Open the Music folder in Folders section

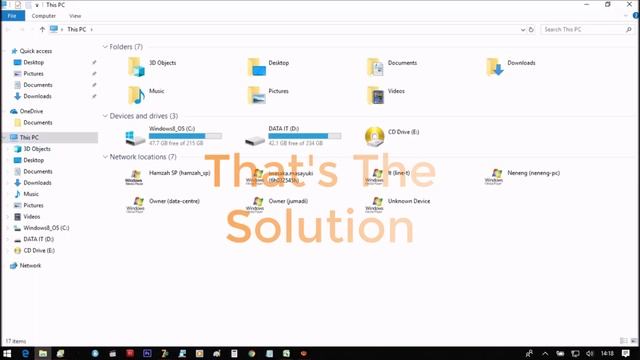[x=136, y=95]
